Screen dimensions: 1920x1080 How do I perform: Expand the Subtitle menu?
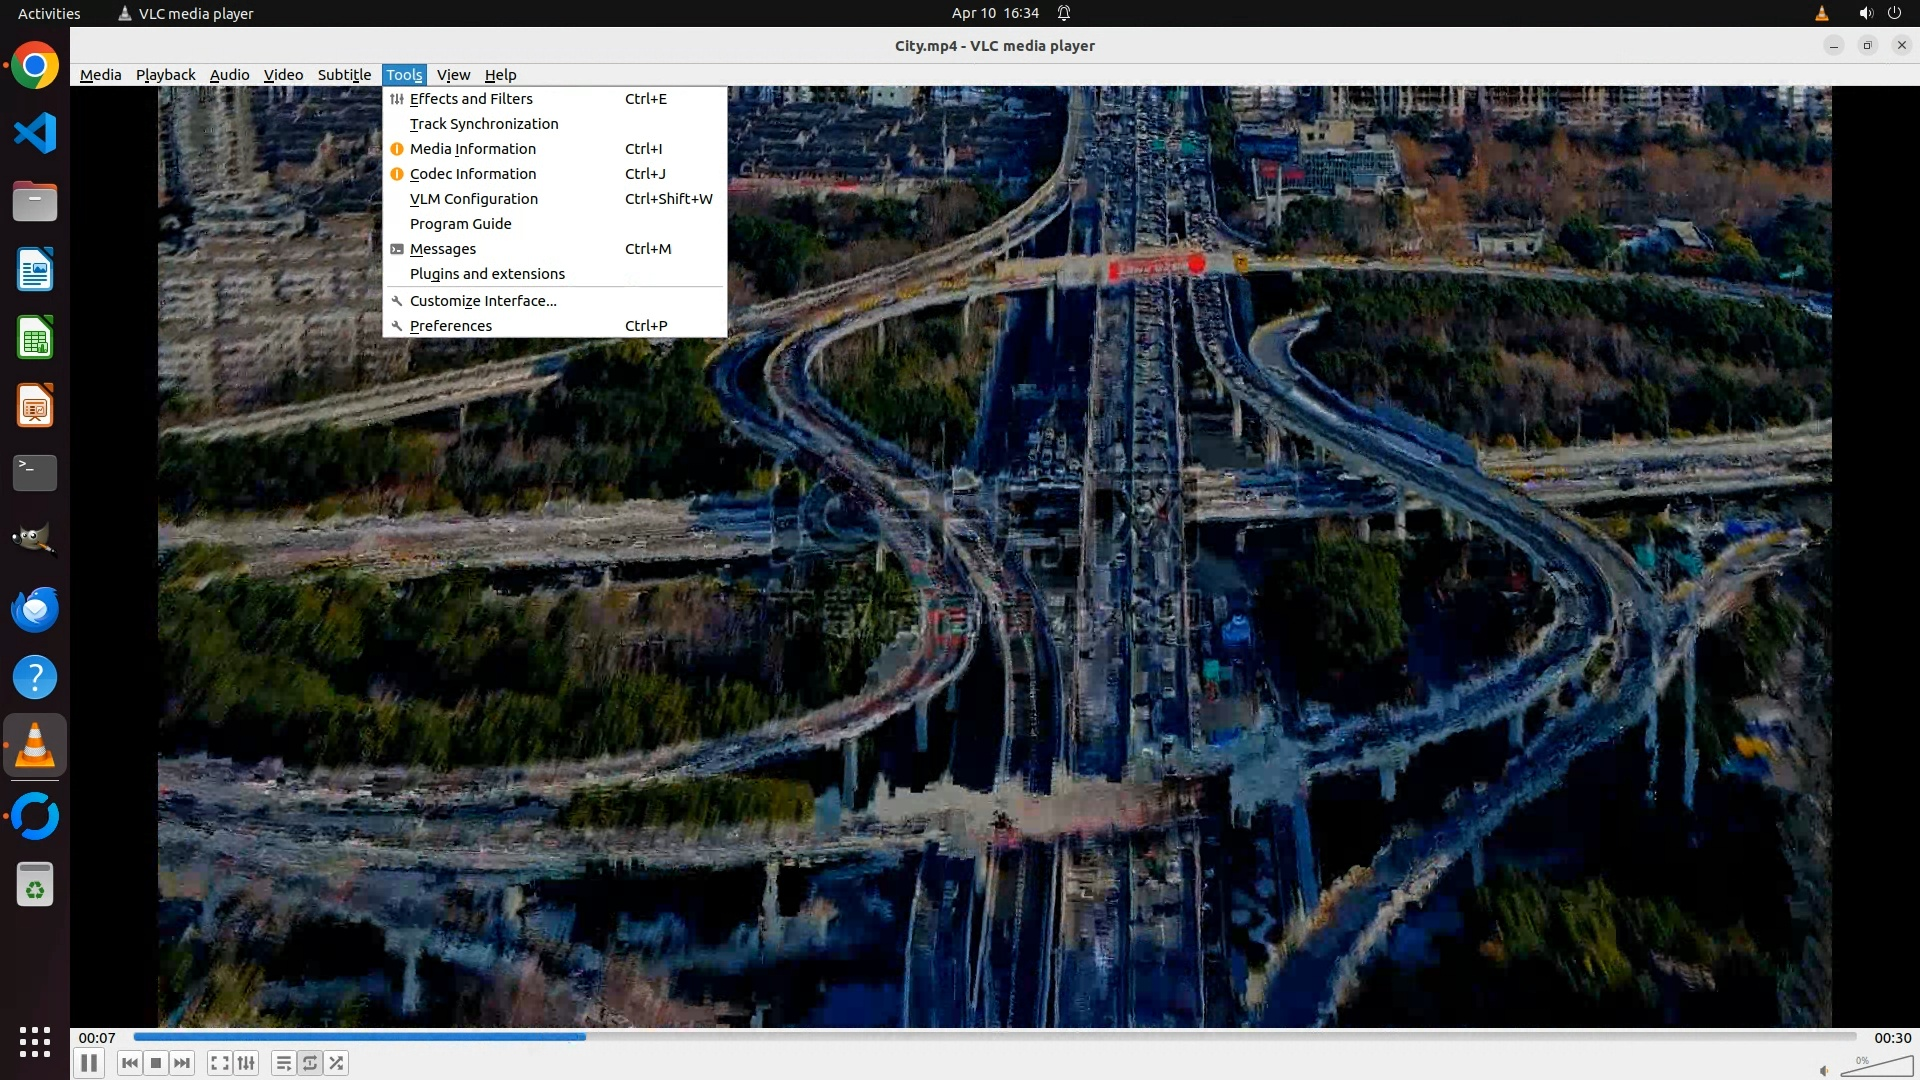click(344, 75)
